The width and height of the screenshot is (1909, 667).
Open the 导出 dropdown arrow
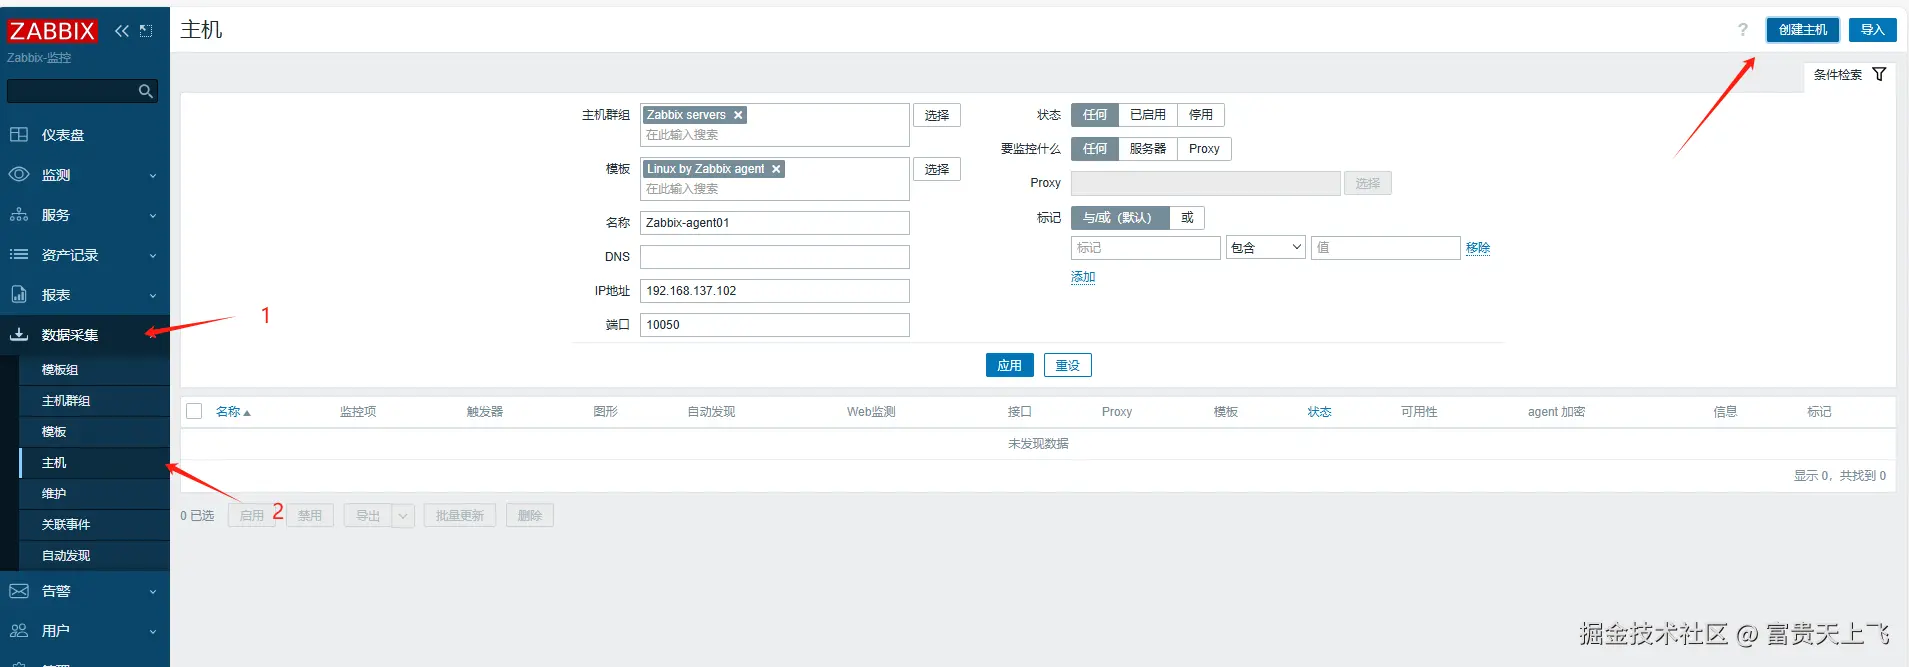[403, 516]
